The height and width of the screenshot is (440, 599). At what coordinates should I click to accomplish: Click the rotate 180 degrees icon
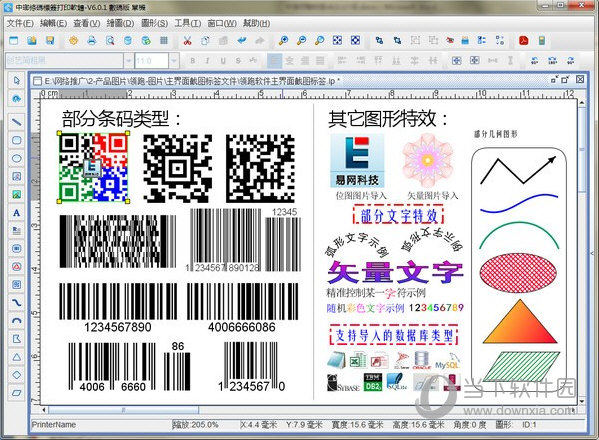552,60
